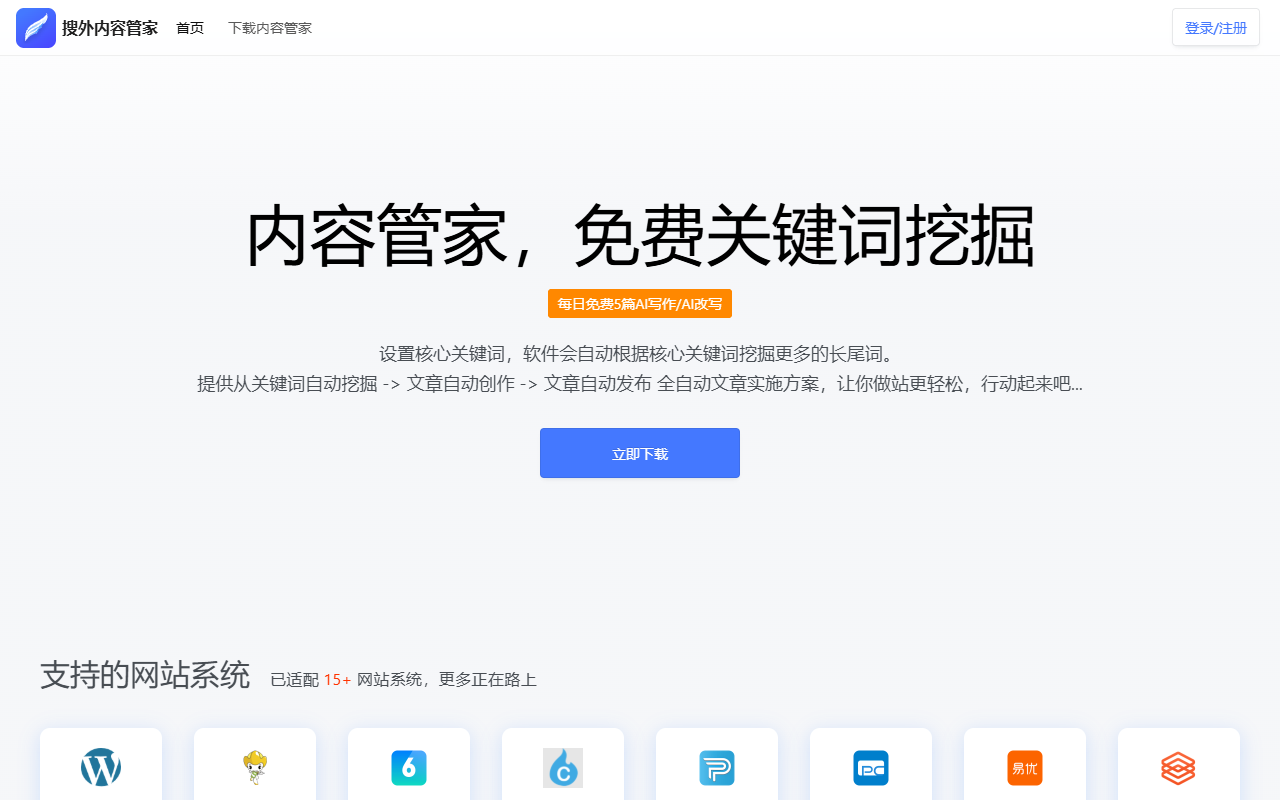Viewport: 1280px width, 800px height.
Task: Click the 搜外内容管家 brand name
Action: pyautogui.click(x=110, y=28)
